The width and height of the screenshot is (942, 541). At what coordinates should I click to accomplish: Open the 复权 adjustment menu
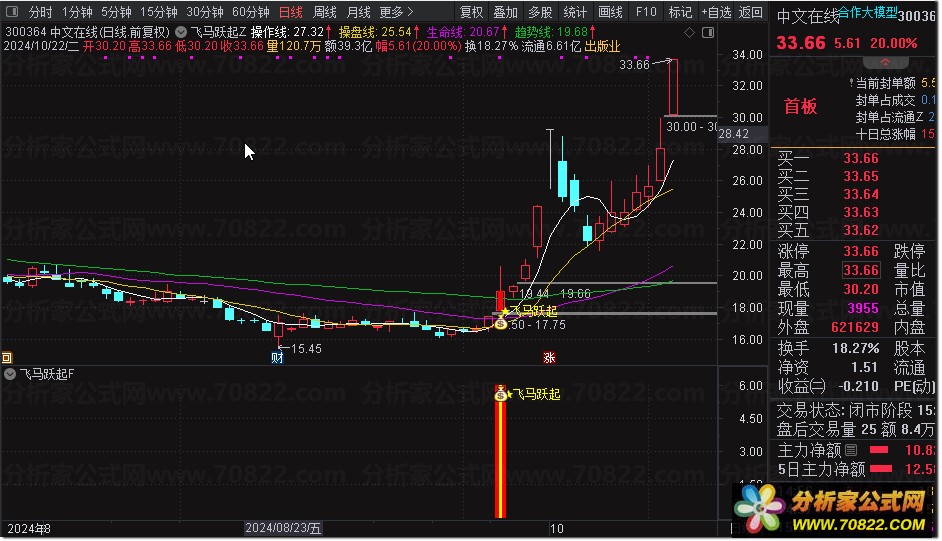click(x=472, y=12)
